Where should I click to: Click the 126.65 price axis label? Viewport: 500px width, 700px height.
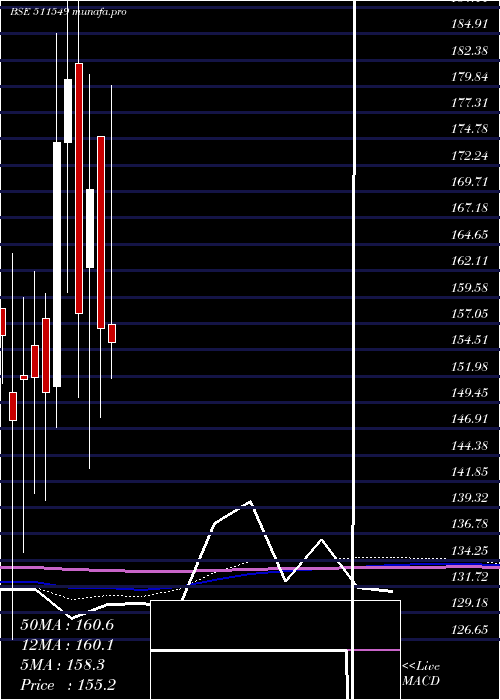(470, 629)
